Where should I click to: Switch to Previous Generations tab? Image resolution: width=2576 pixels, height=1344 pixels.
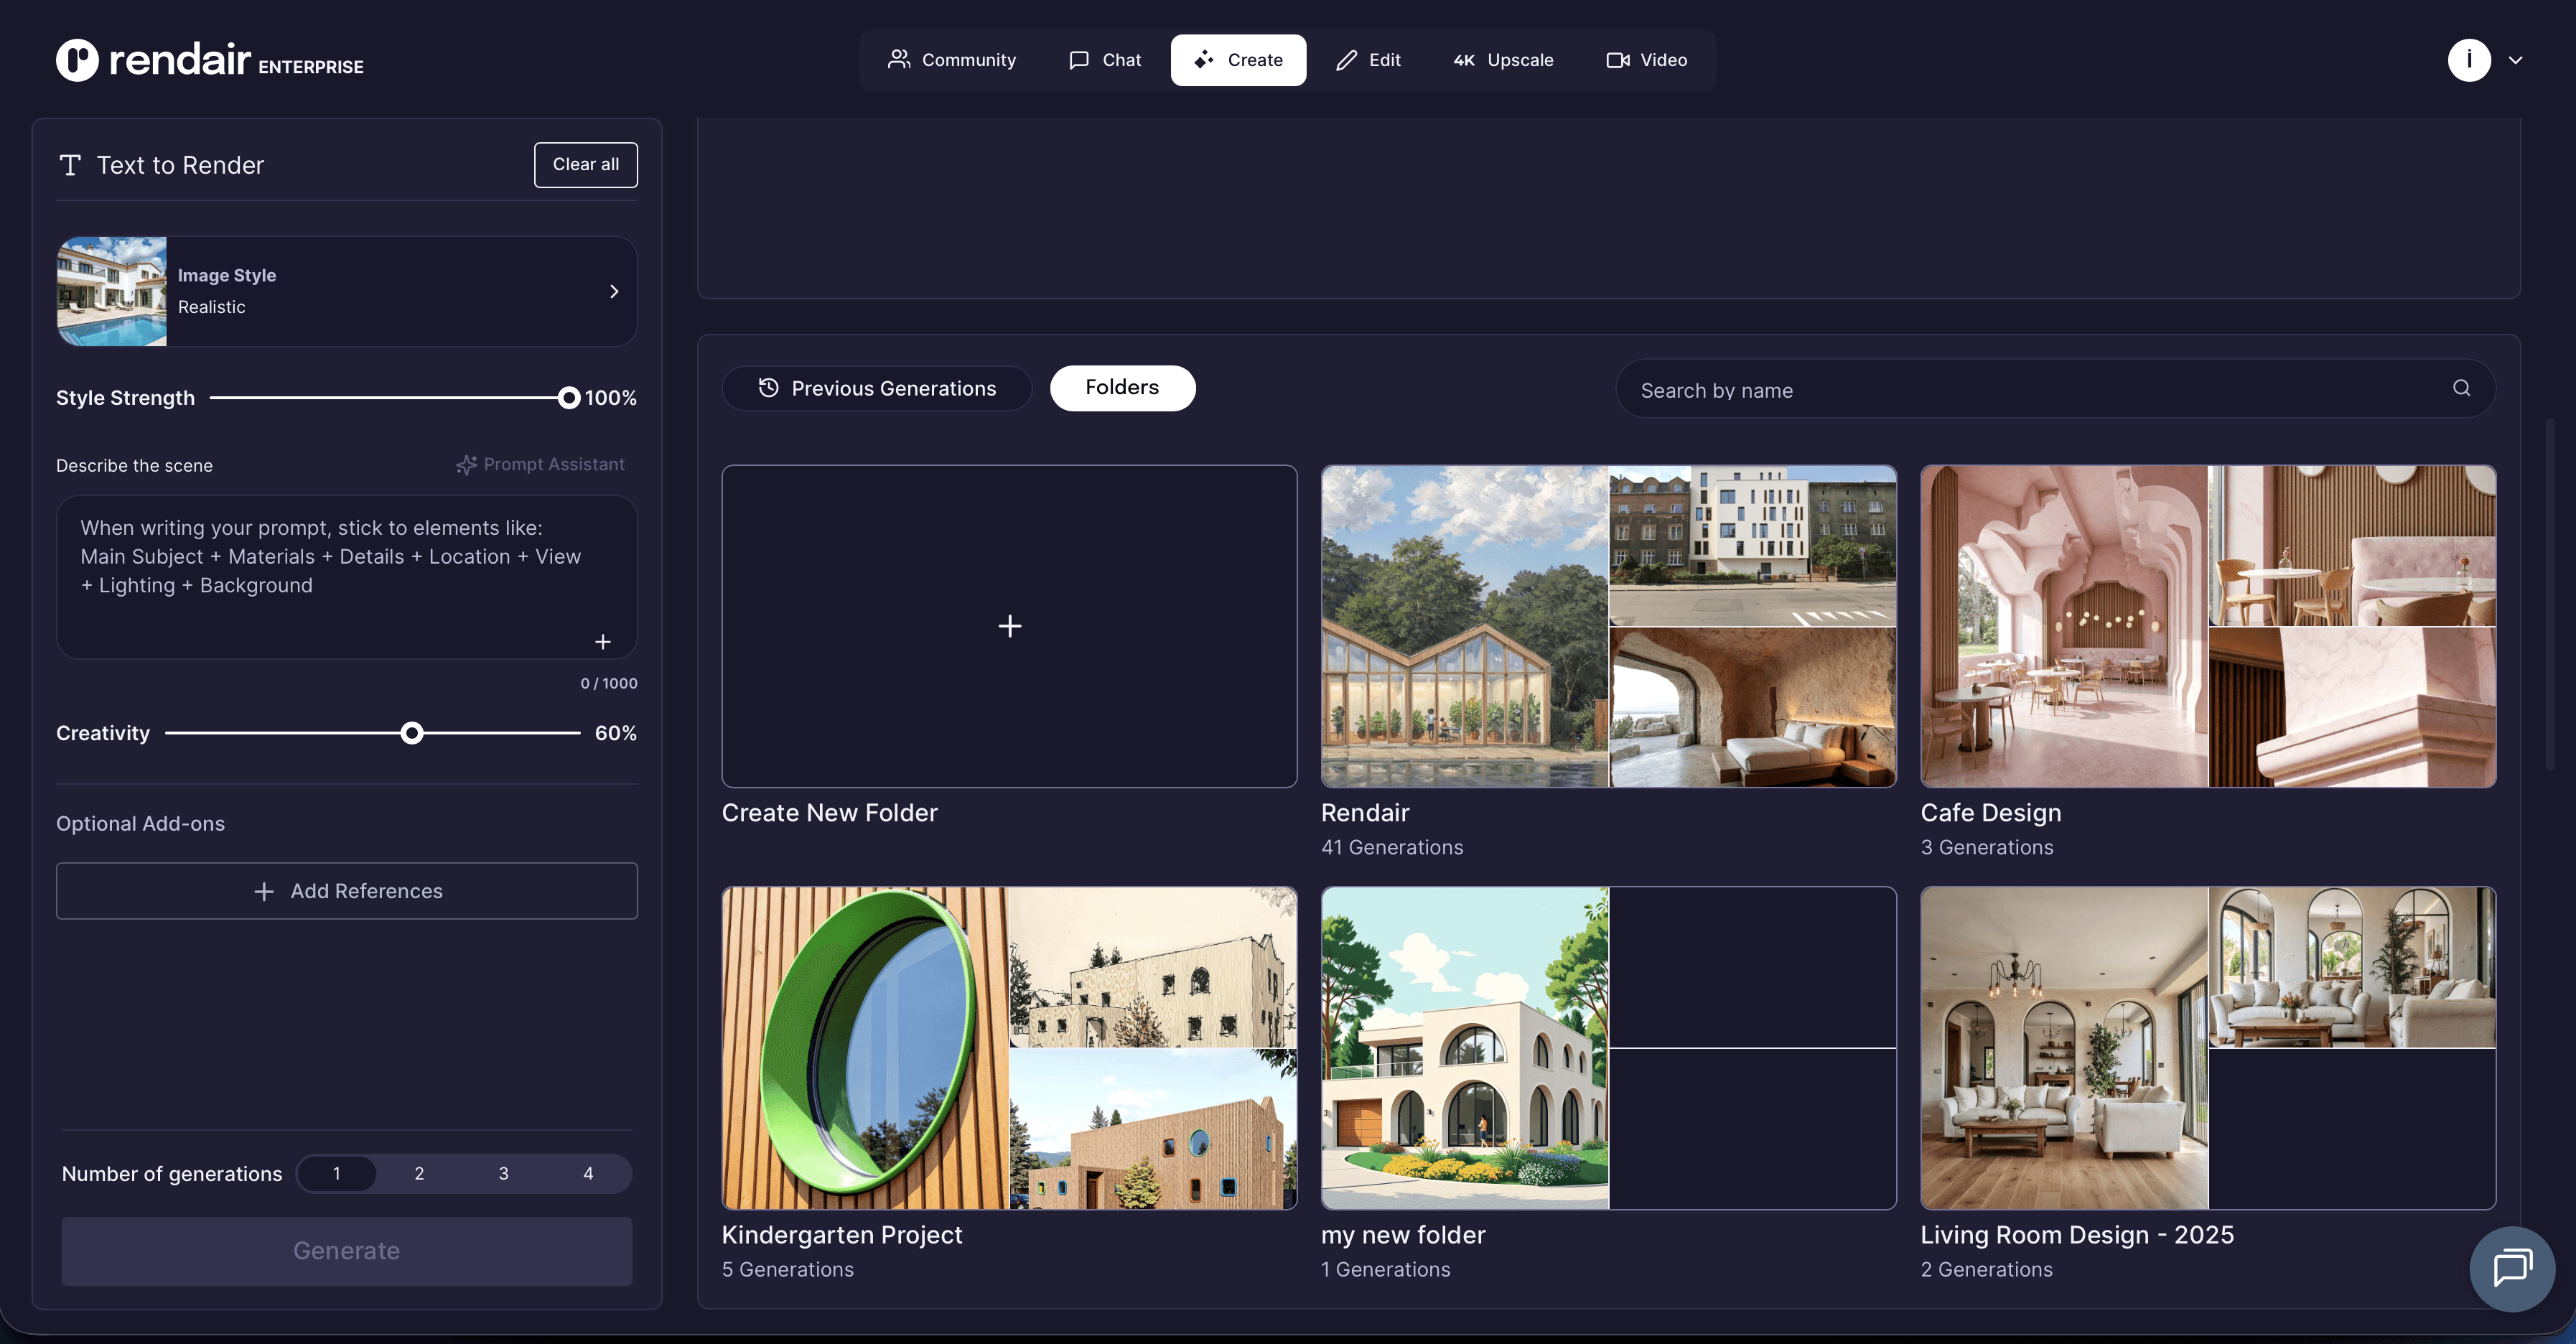pos(877,388)
